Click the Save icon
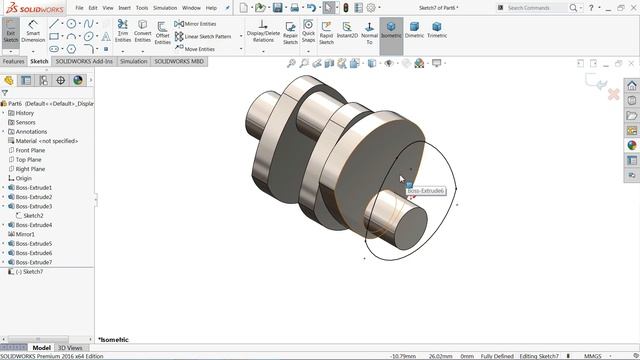640x360 pixels. 278,7
